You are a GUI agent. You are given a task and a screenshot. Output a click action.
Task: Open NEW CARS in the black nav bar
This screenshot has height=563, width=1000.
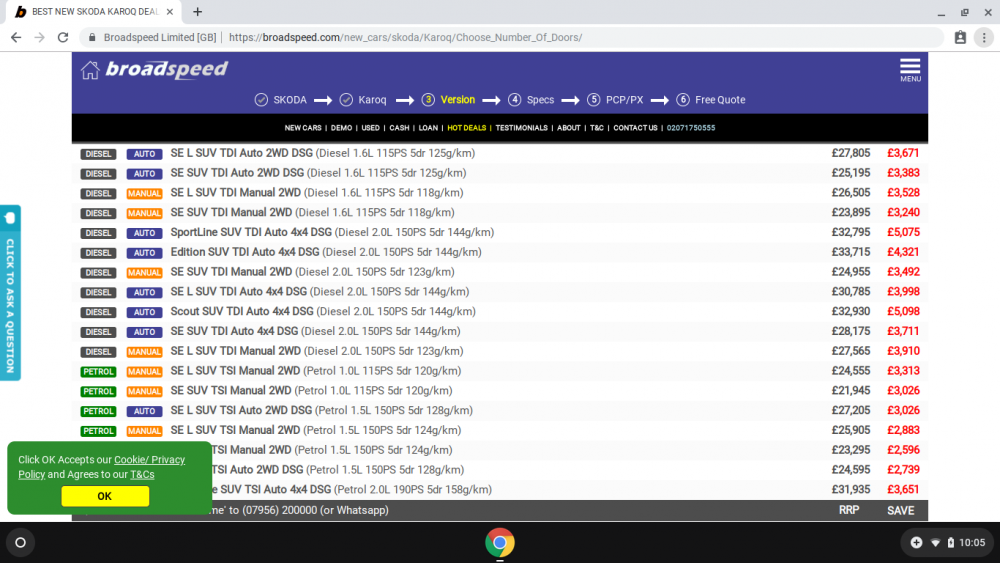click(x=303, y=128)
